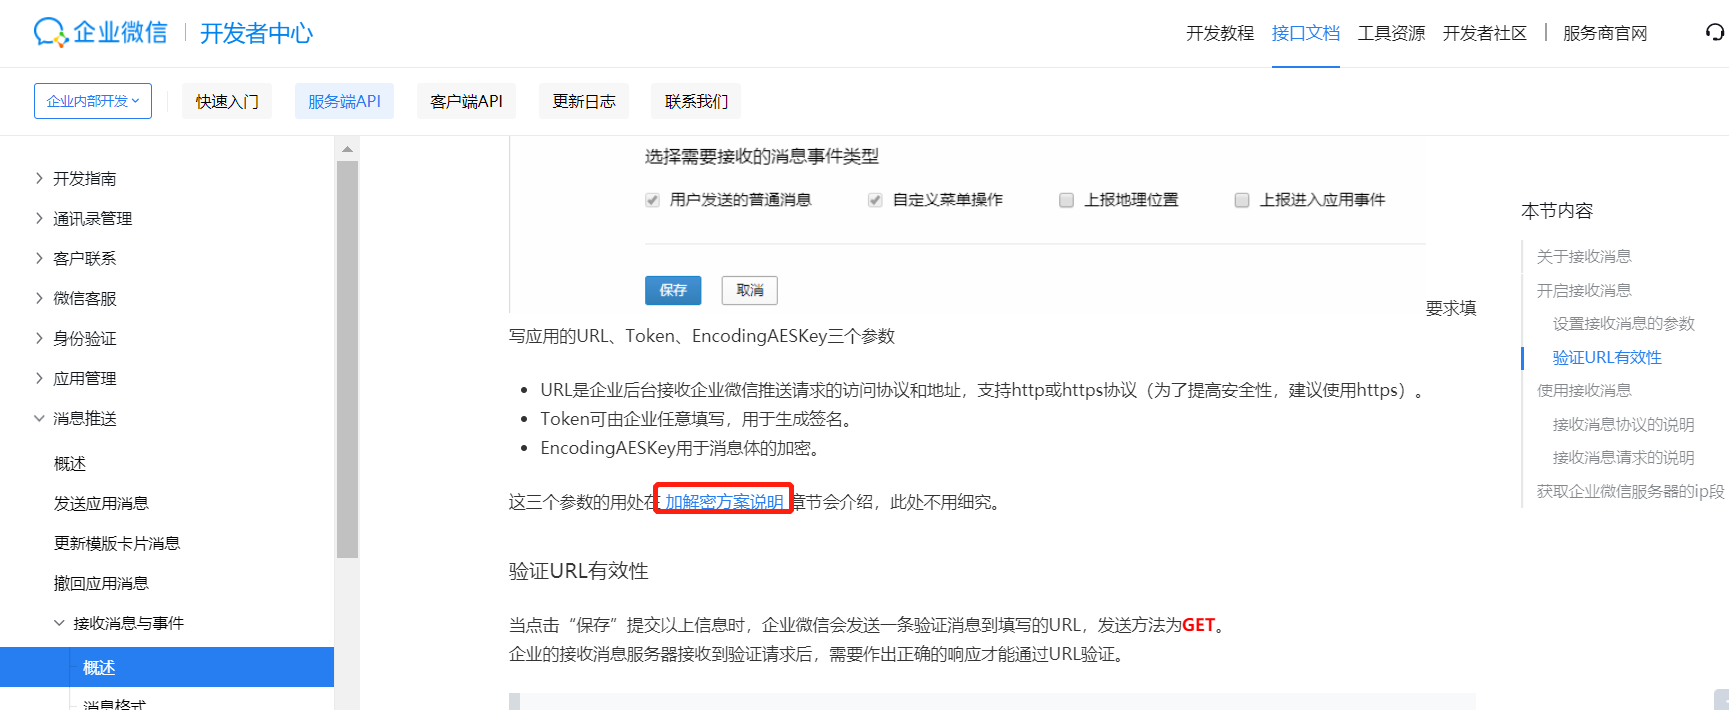The width and height of the screenshot is (1729, 710).
Task: Jump to 开启接收消息 section
Action: (x=1584, y=290)
